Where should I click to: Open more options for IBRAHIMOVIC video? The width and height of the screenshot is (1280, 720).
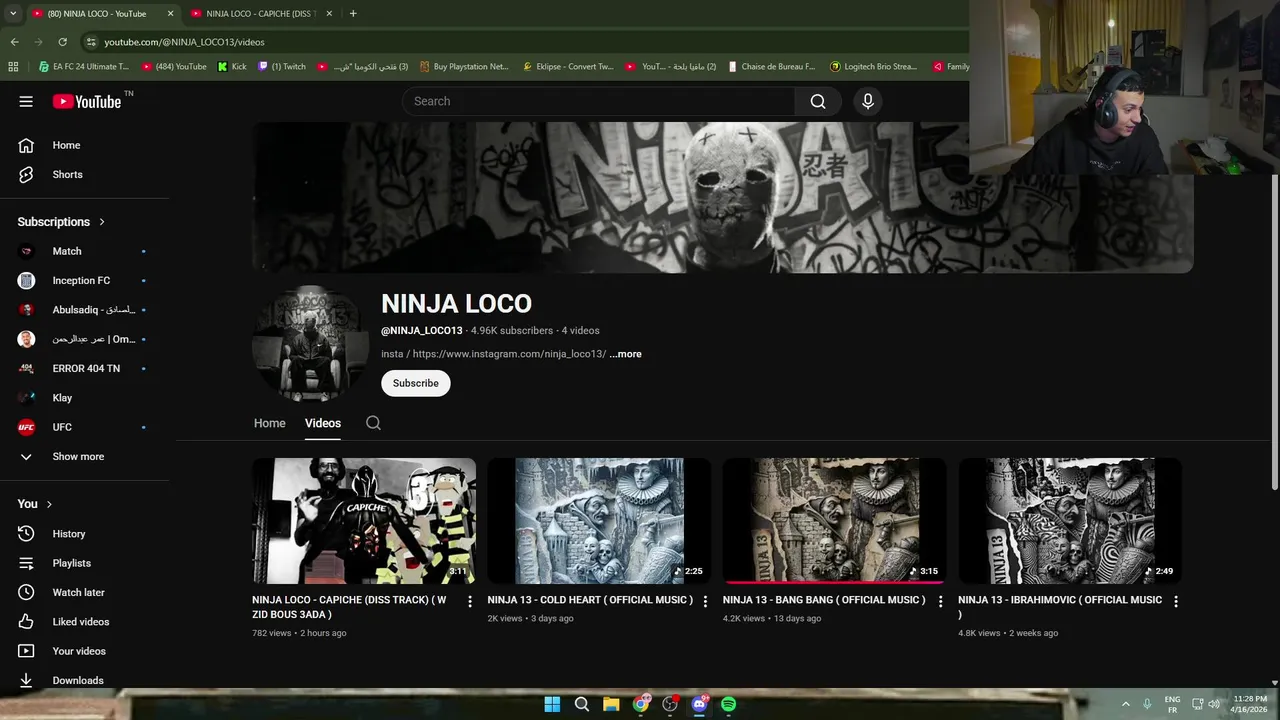(1176, 602)
